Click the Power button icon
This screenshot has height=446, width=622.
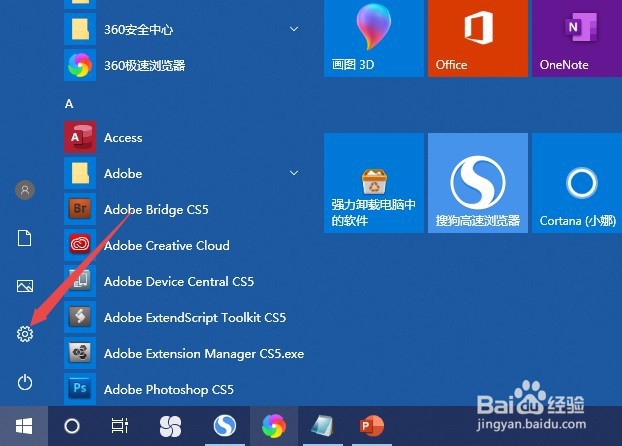coord(25,382)
